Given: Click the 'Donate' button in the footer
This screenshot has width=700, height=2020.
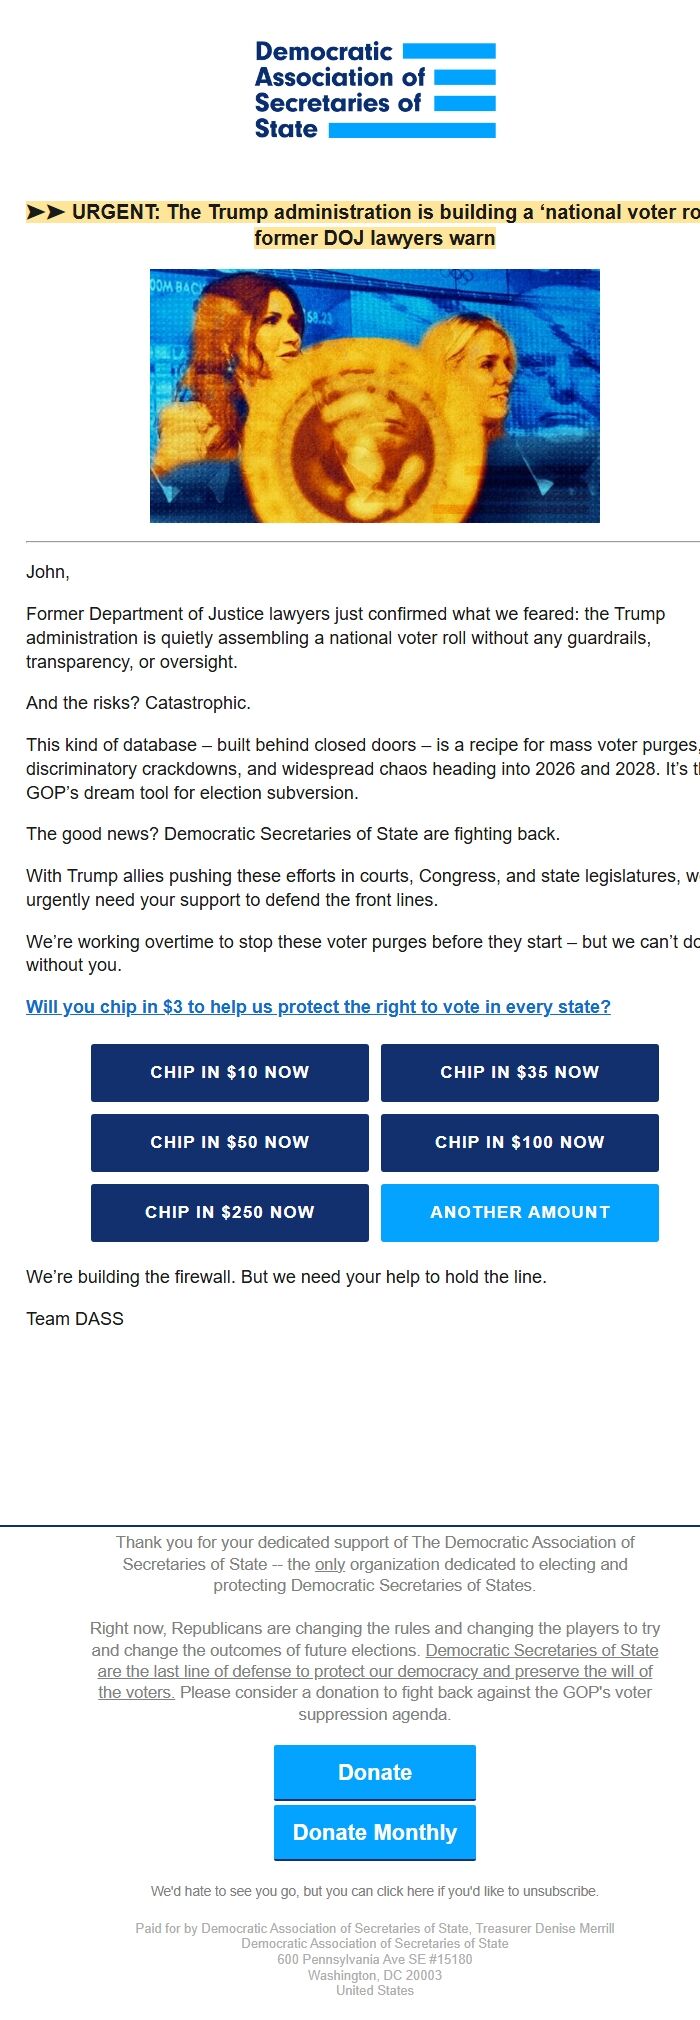Looking at the screenshot, I should coord(374,1772).
